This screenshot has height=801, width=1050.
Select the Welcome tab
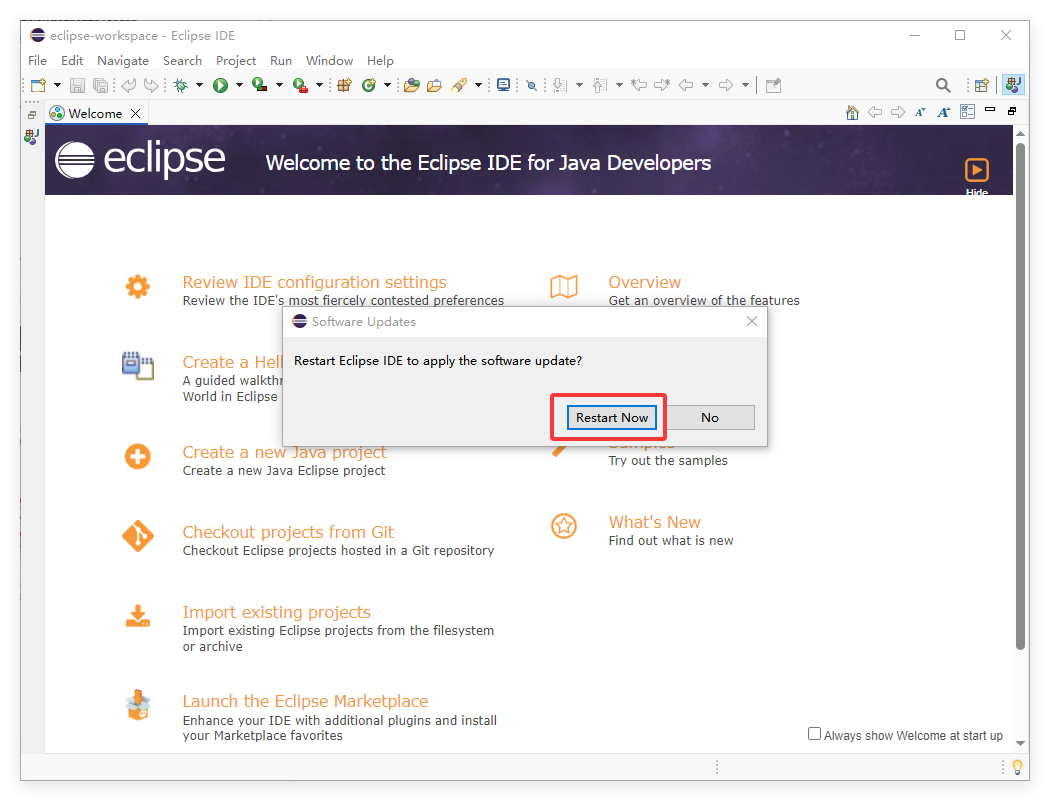click(x=93, y=113)
